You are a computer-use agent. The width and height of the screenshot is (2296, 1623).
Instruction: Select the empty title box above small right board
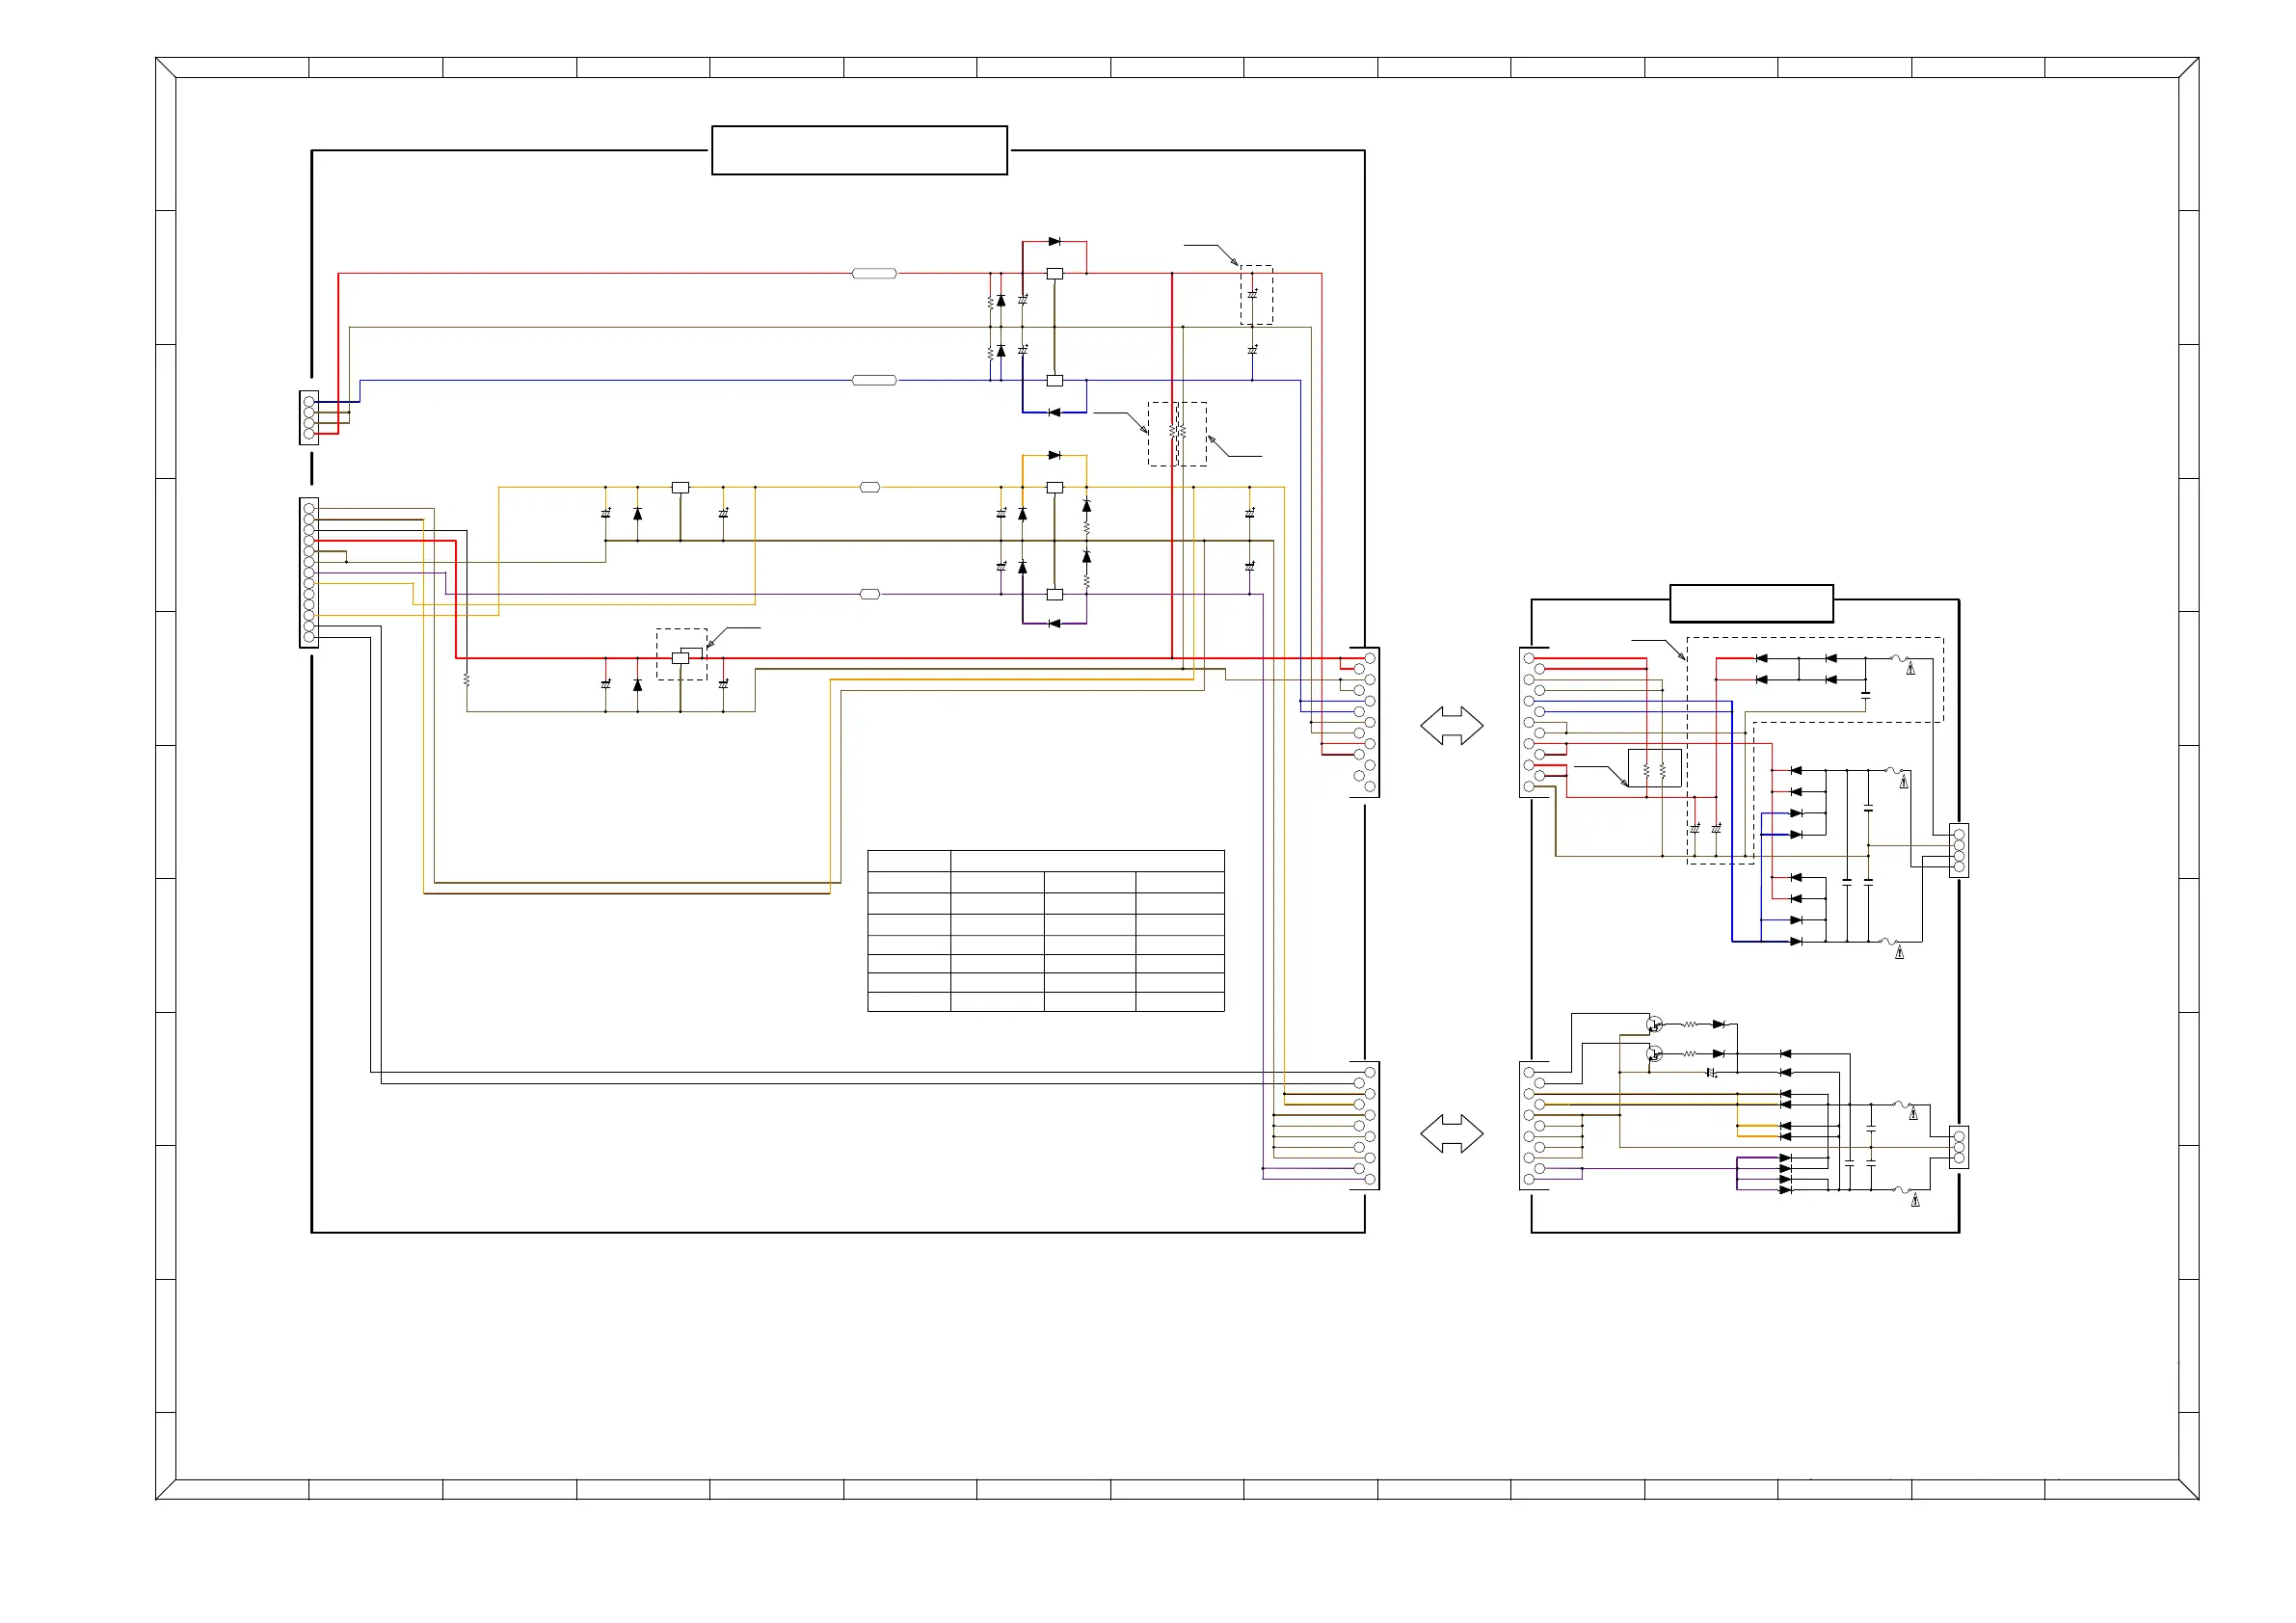coord(1751,603)
